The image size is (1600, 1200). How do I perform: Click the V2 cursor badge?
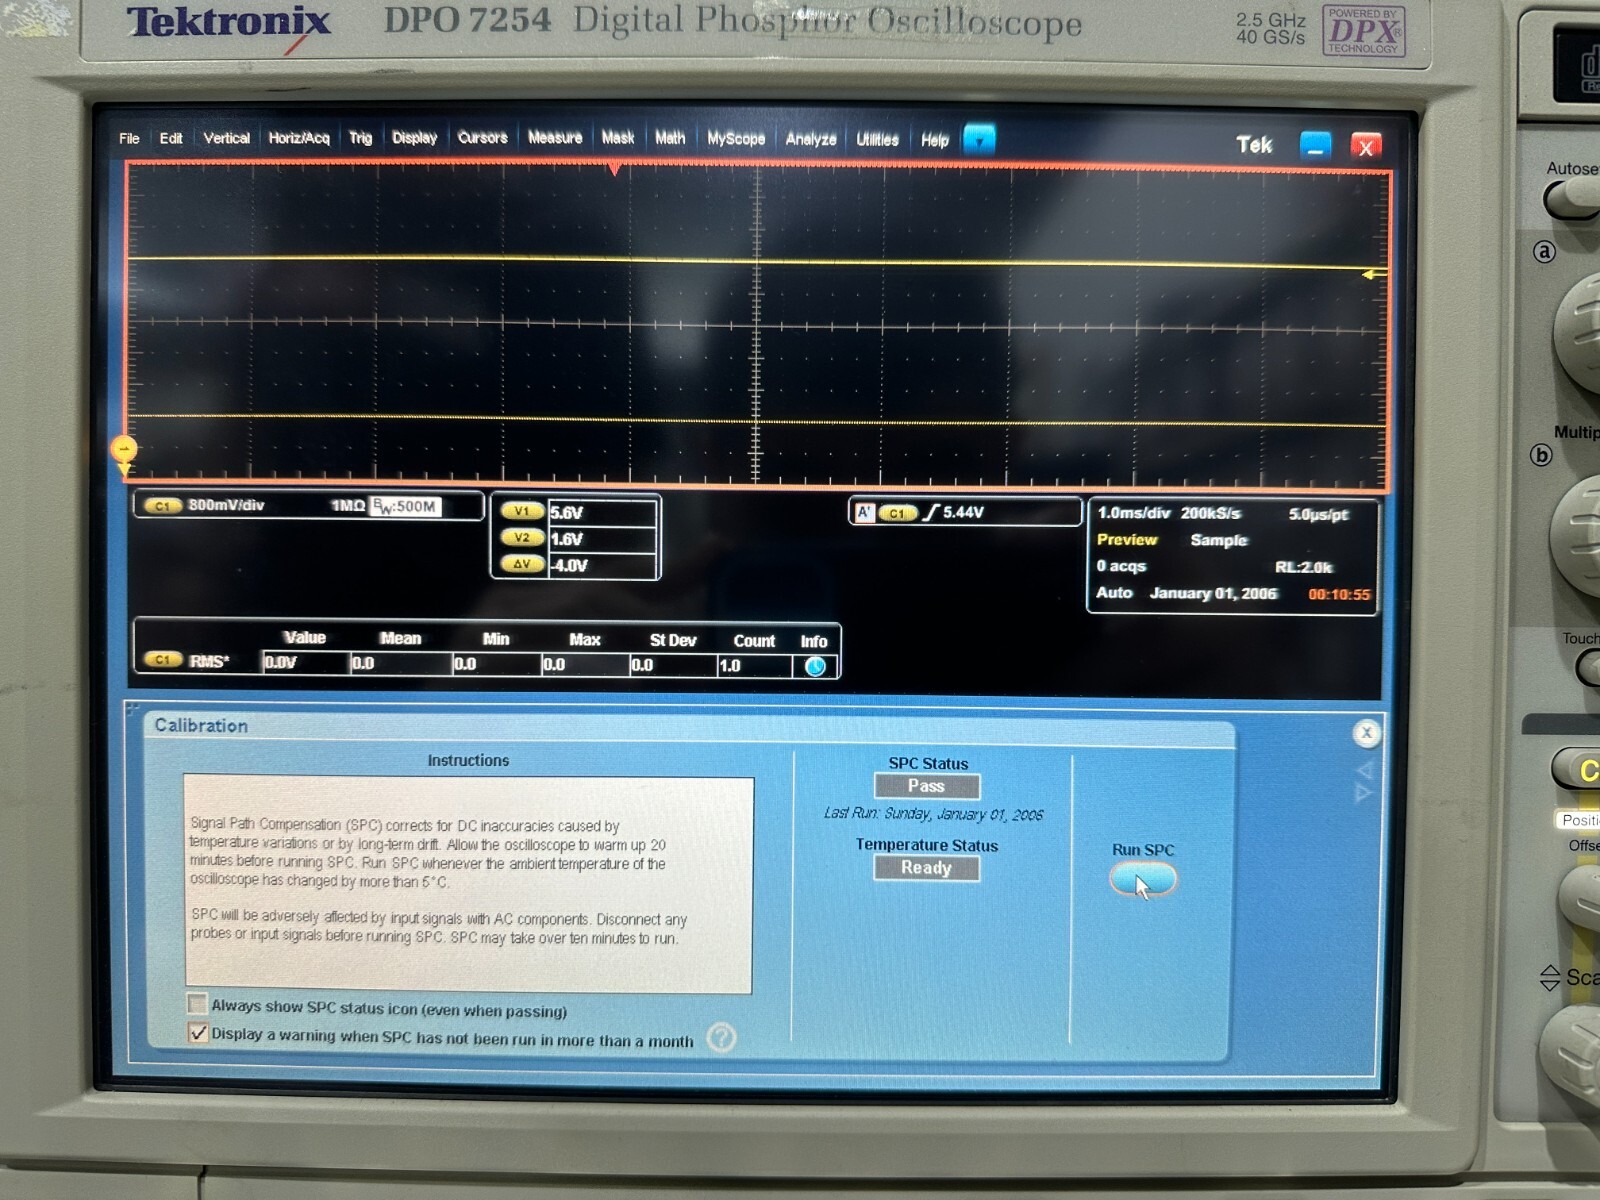tap(521, 538)
